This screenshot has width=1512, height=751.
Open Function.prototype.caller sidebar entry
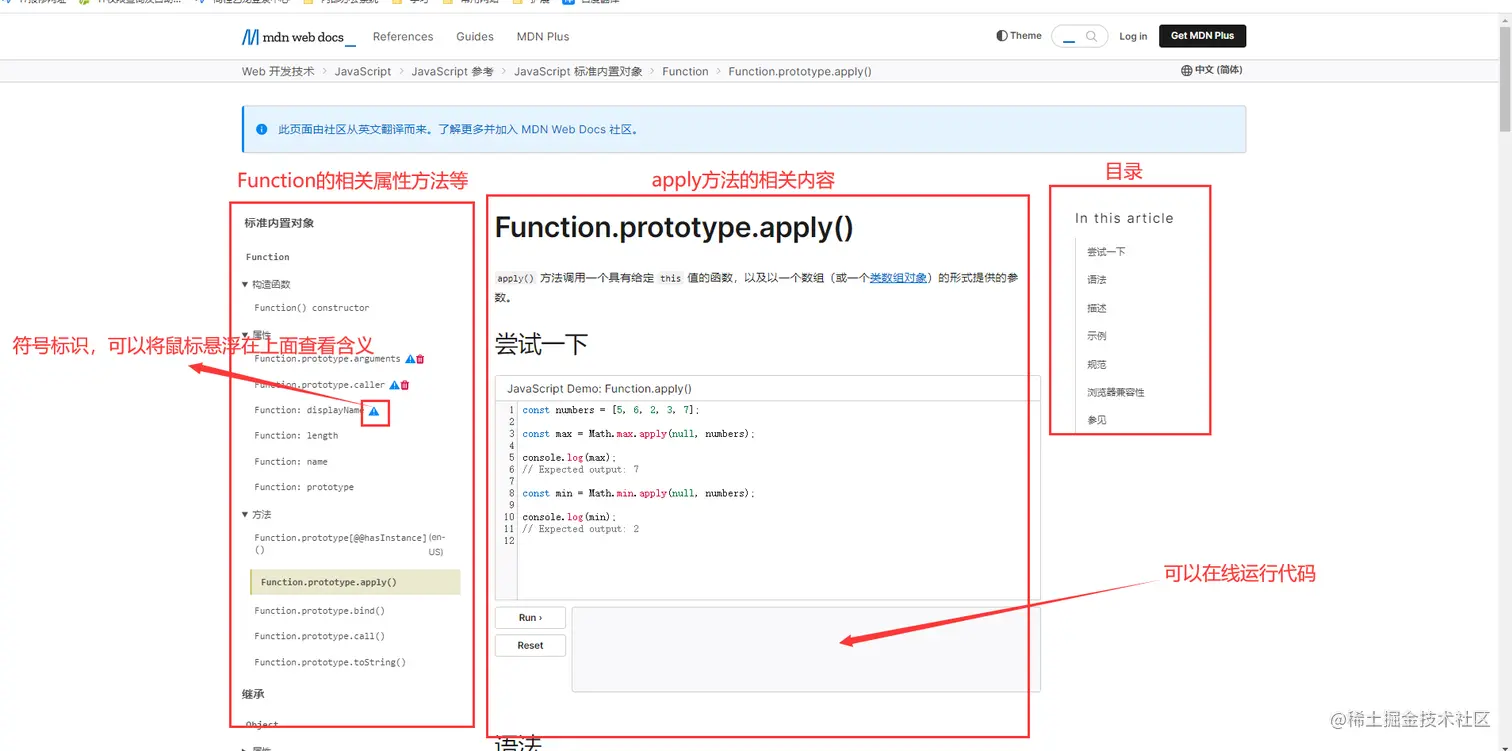click(x=320, y=385)
